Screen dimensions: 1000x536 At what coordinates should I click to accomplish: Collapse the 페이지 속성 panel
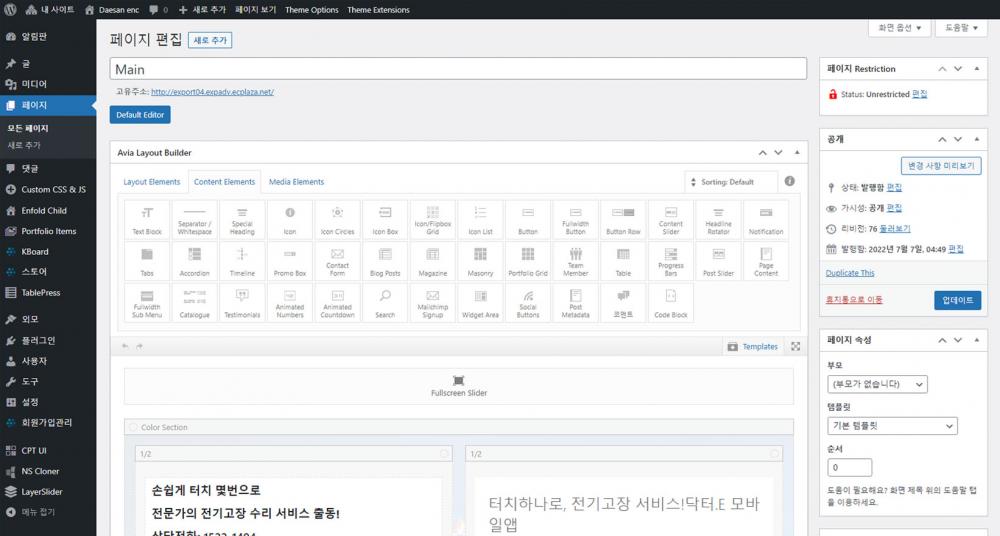(x=976, y=340)
